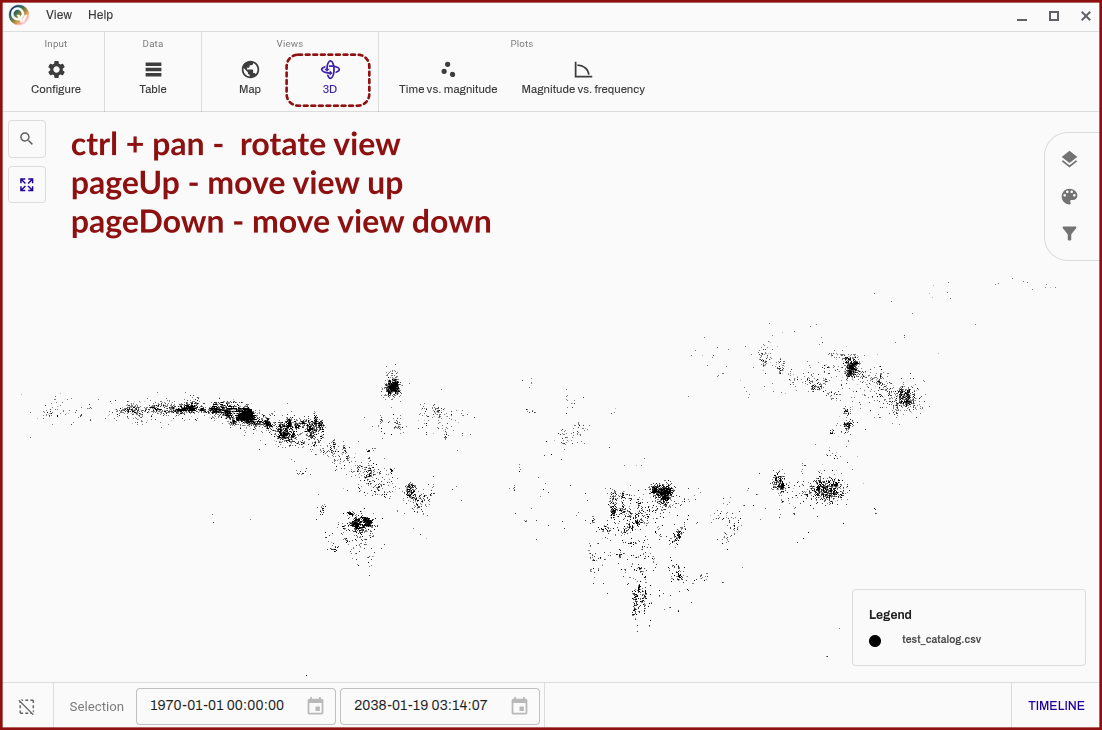Click the application logo icon

coord(19,15)
